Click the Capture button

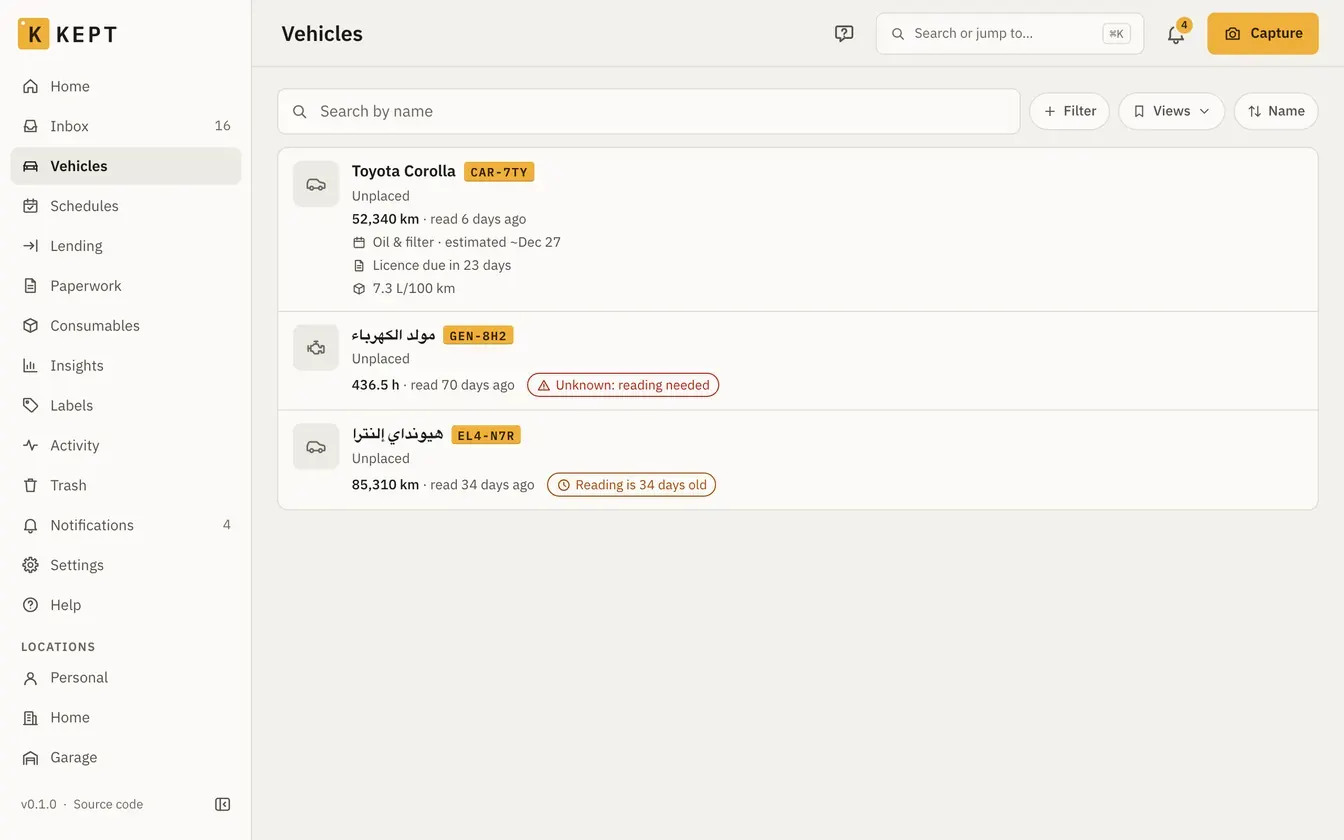pos(1263,34)
